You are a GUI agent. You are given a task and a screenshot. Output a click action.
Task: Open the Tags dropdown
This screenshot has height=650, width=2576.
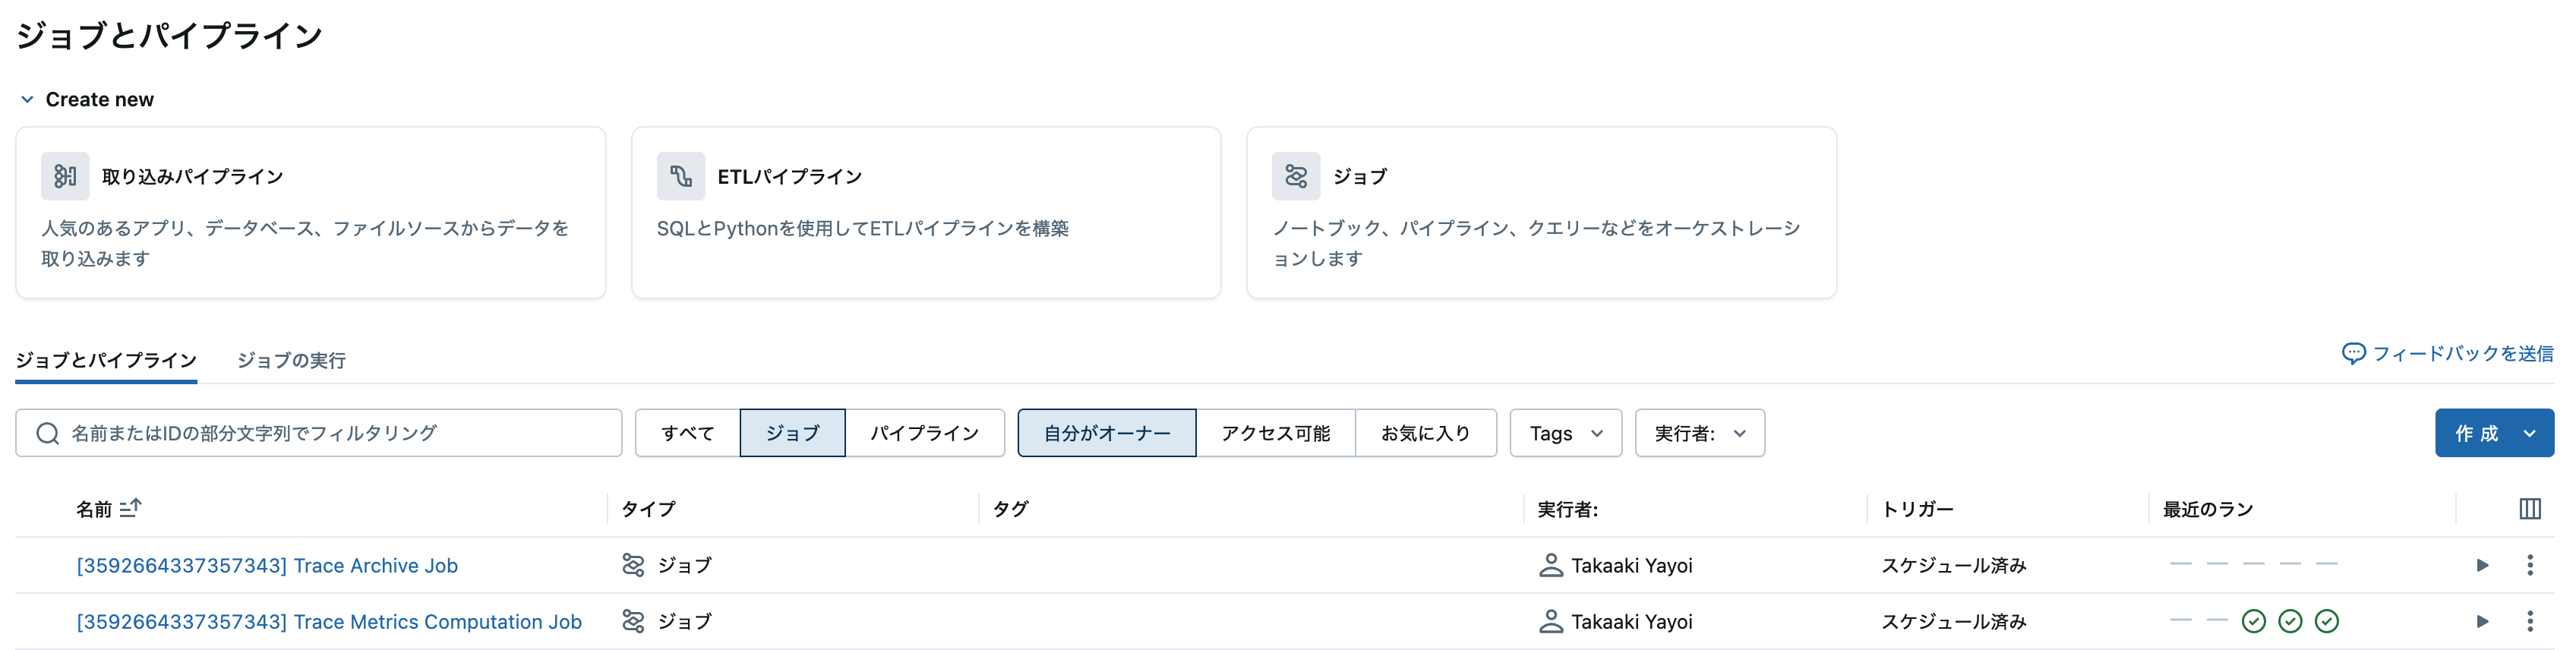pos(1564,433)
